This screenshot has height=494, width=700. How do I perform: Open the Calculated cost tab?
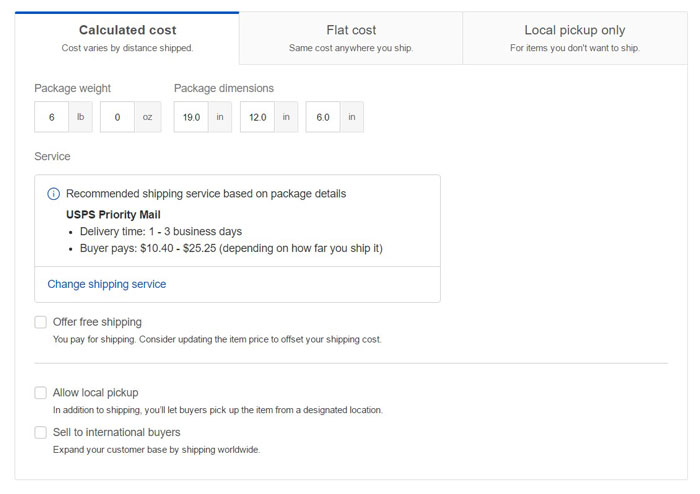tap(127, 38)
